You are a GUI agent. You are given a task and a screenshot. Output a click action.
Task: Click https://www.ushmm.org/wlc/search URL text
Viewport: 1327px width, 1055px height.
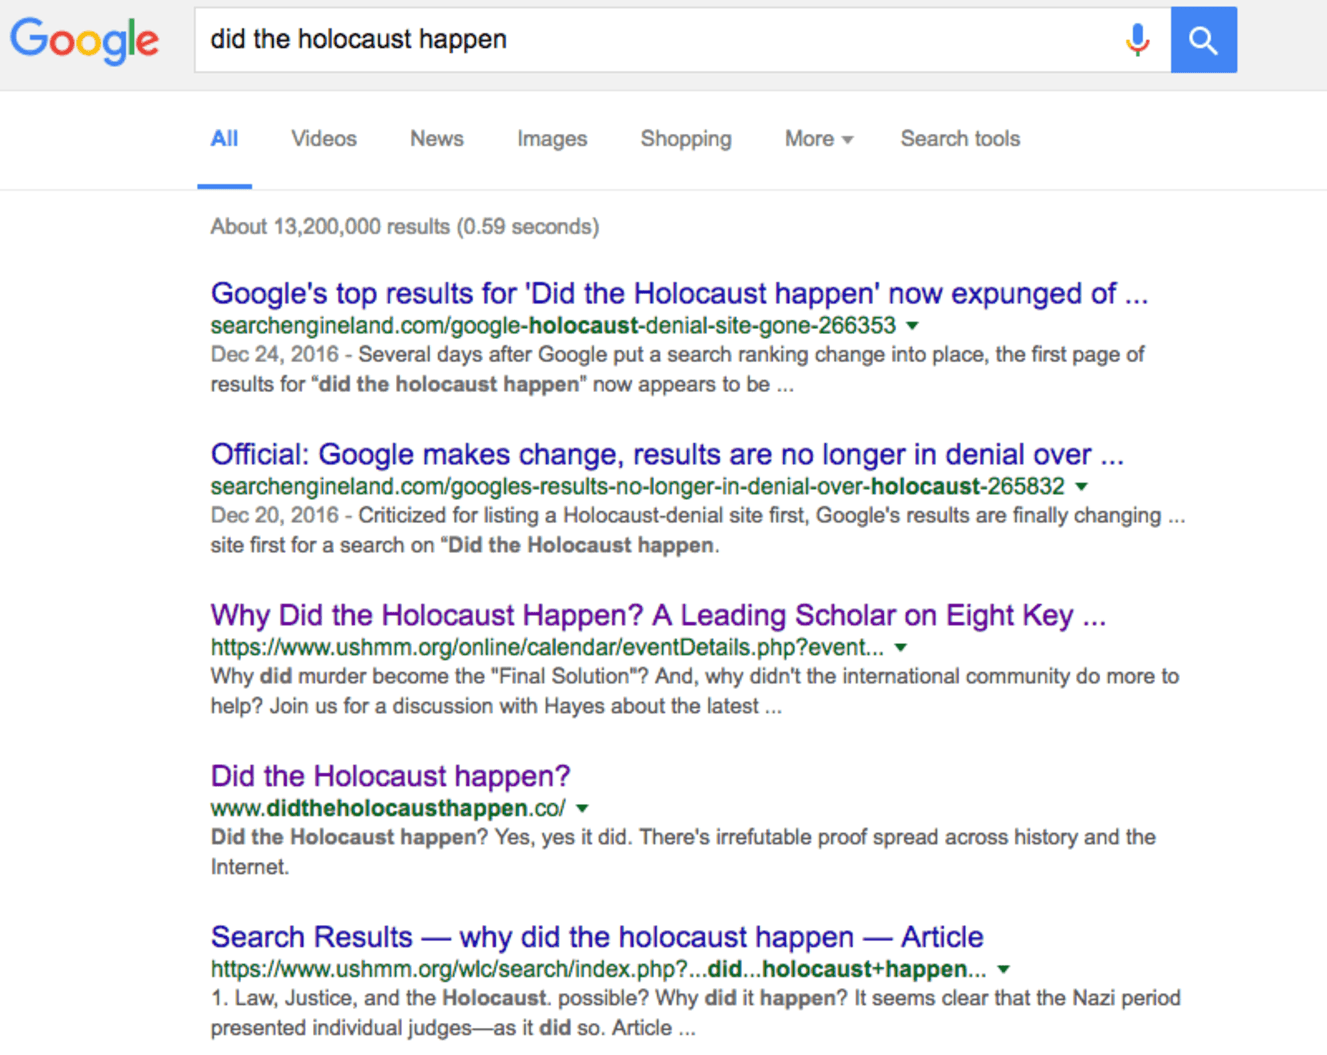click(x=598, y=969)
